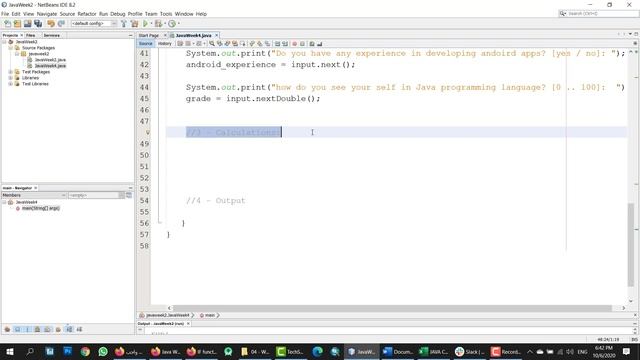The height and width of the screenshot is (360, 640).
Task: Click line number 50 in gutter
Action: click(144, 156)
